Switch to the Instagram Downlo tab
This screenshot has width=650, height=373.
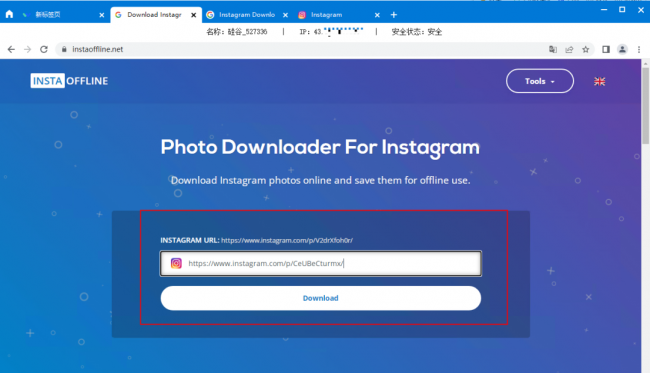tap(247, 15)
